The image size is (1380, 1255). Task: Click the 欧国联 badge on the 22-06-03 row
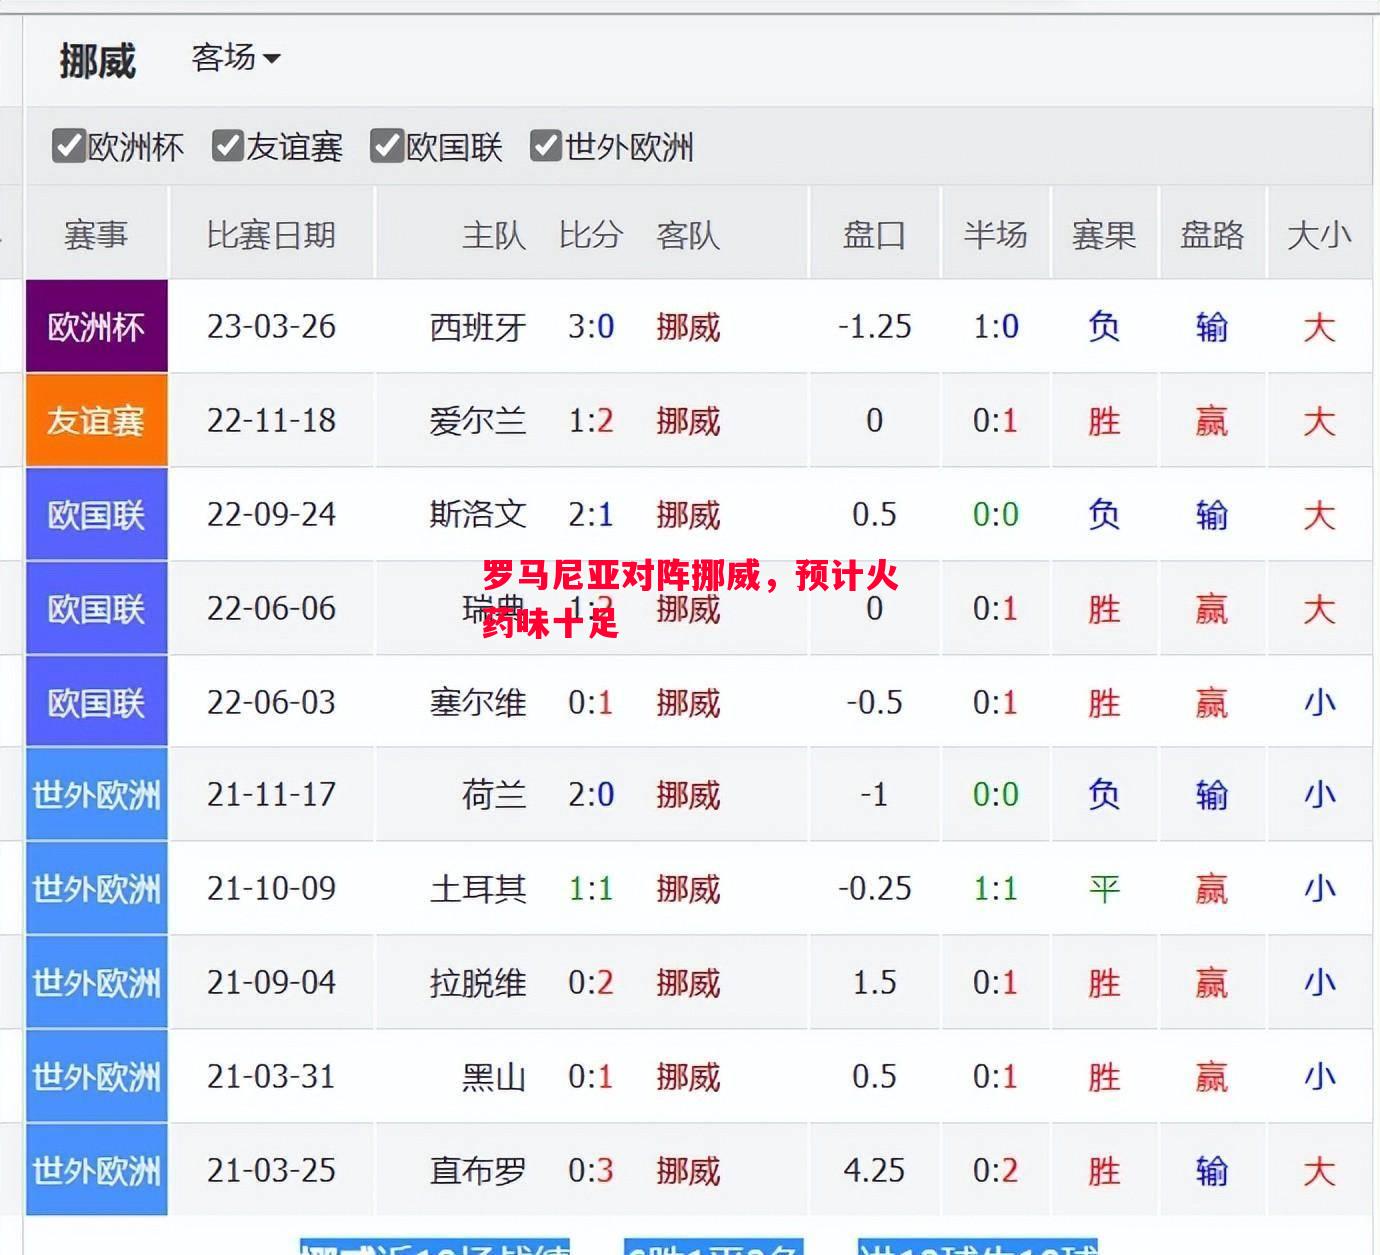[x=96, y=702]
